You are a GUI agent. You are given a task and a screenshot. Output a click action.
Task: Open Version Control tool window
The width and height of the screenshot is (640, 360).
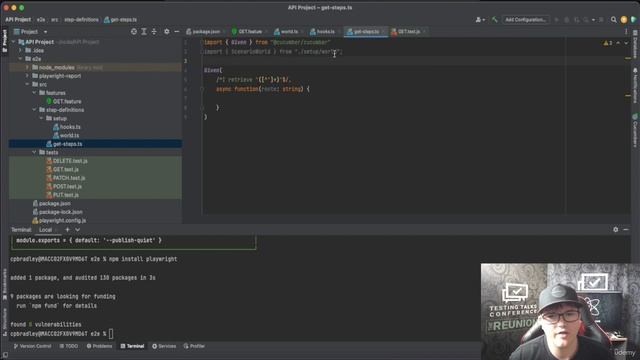(32, 346)
